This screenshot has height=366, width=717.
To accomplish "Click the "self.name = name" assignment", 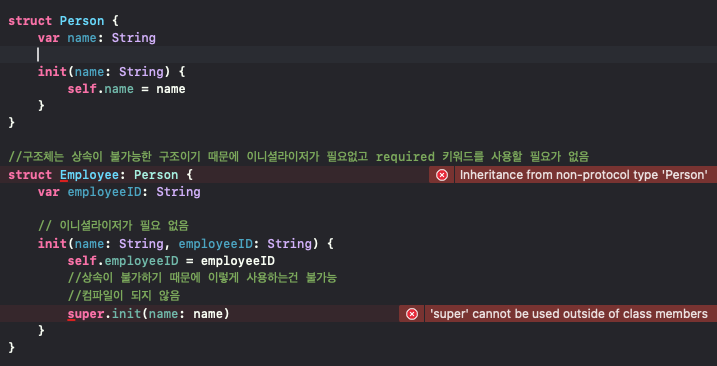I will tap(127, 89).
